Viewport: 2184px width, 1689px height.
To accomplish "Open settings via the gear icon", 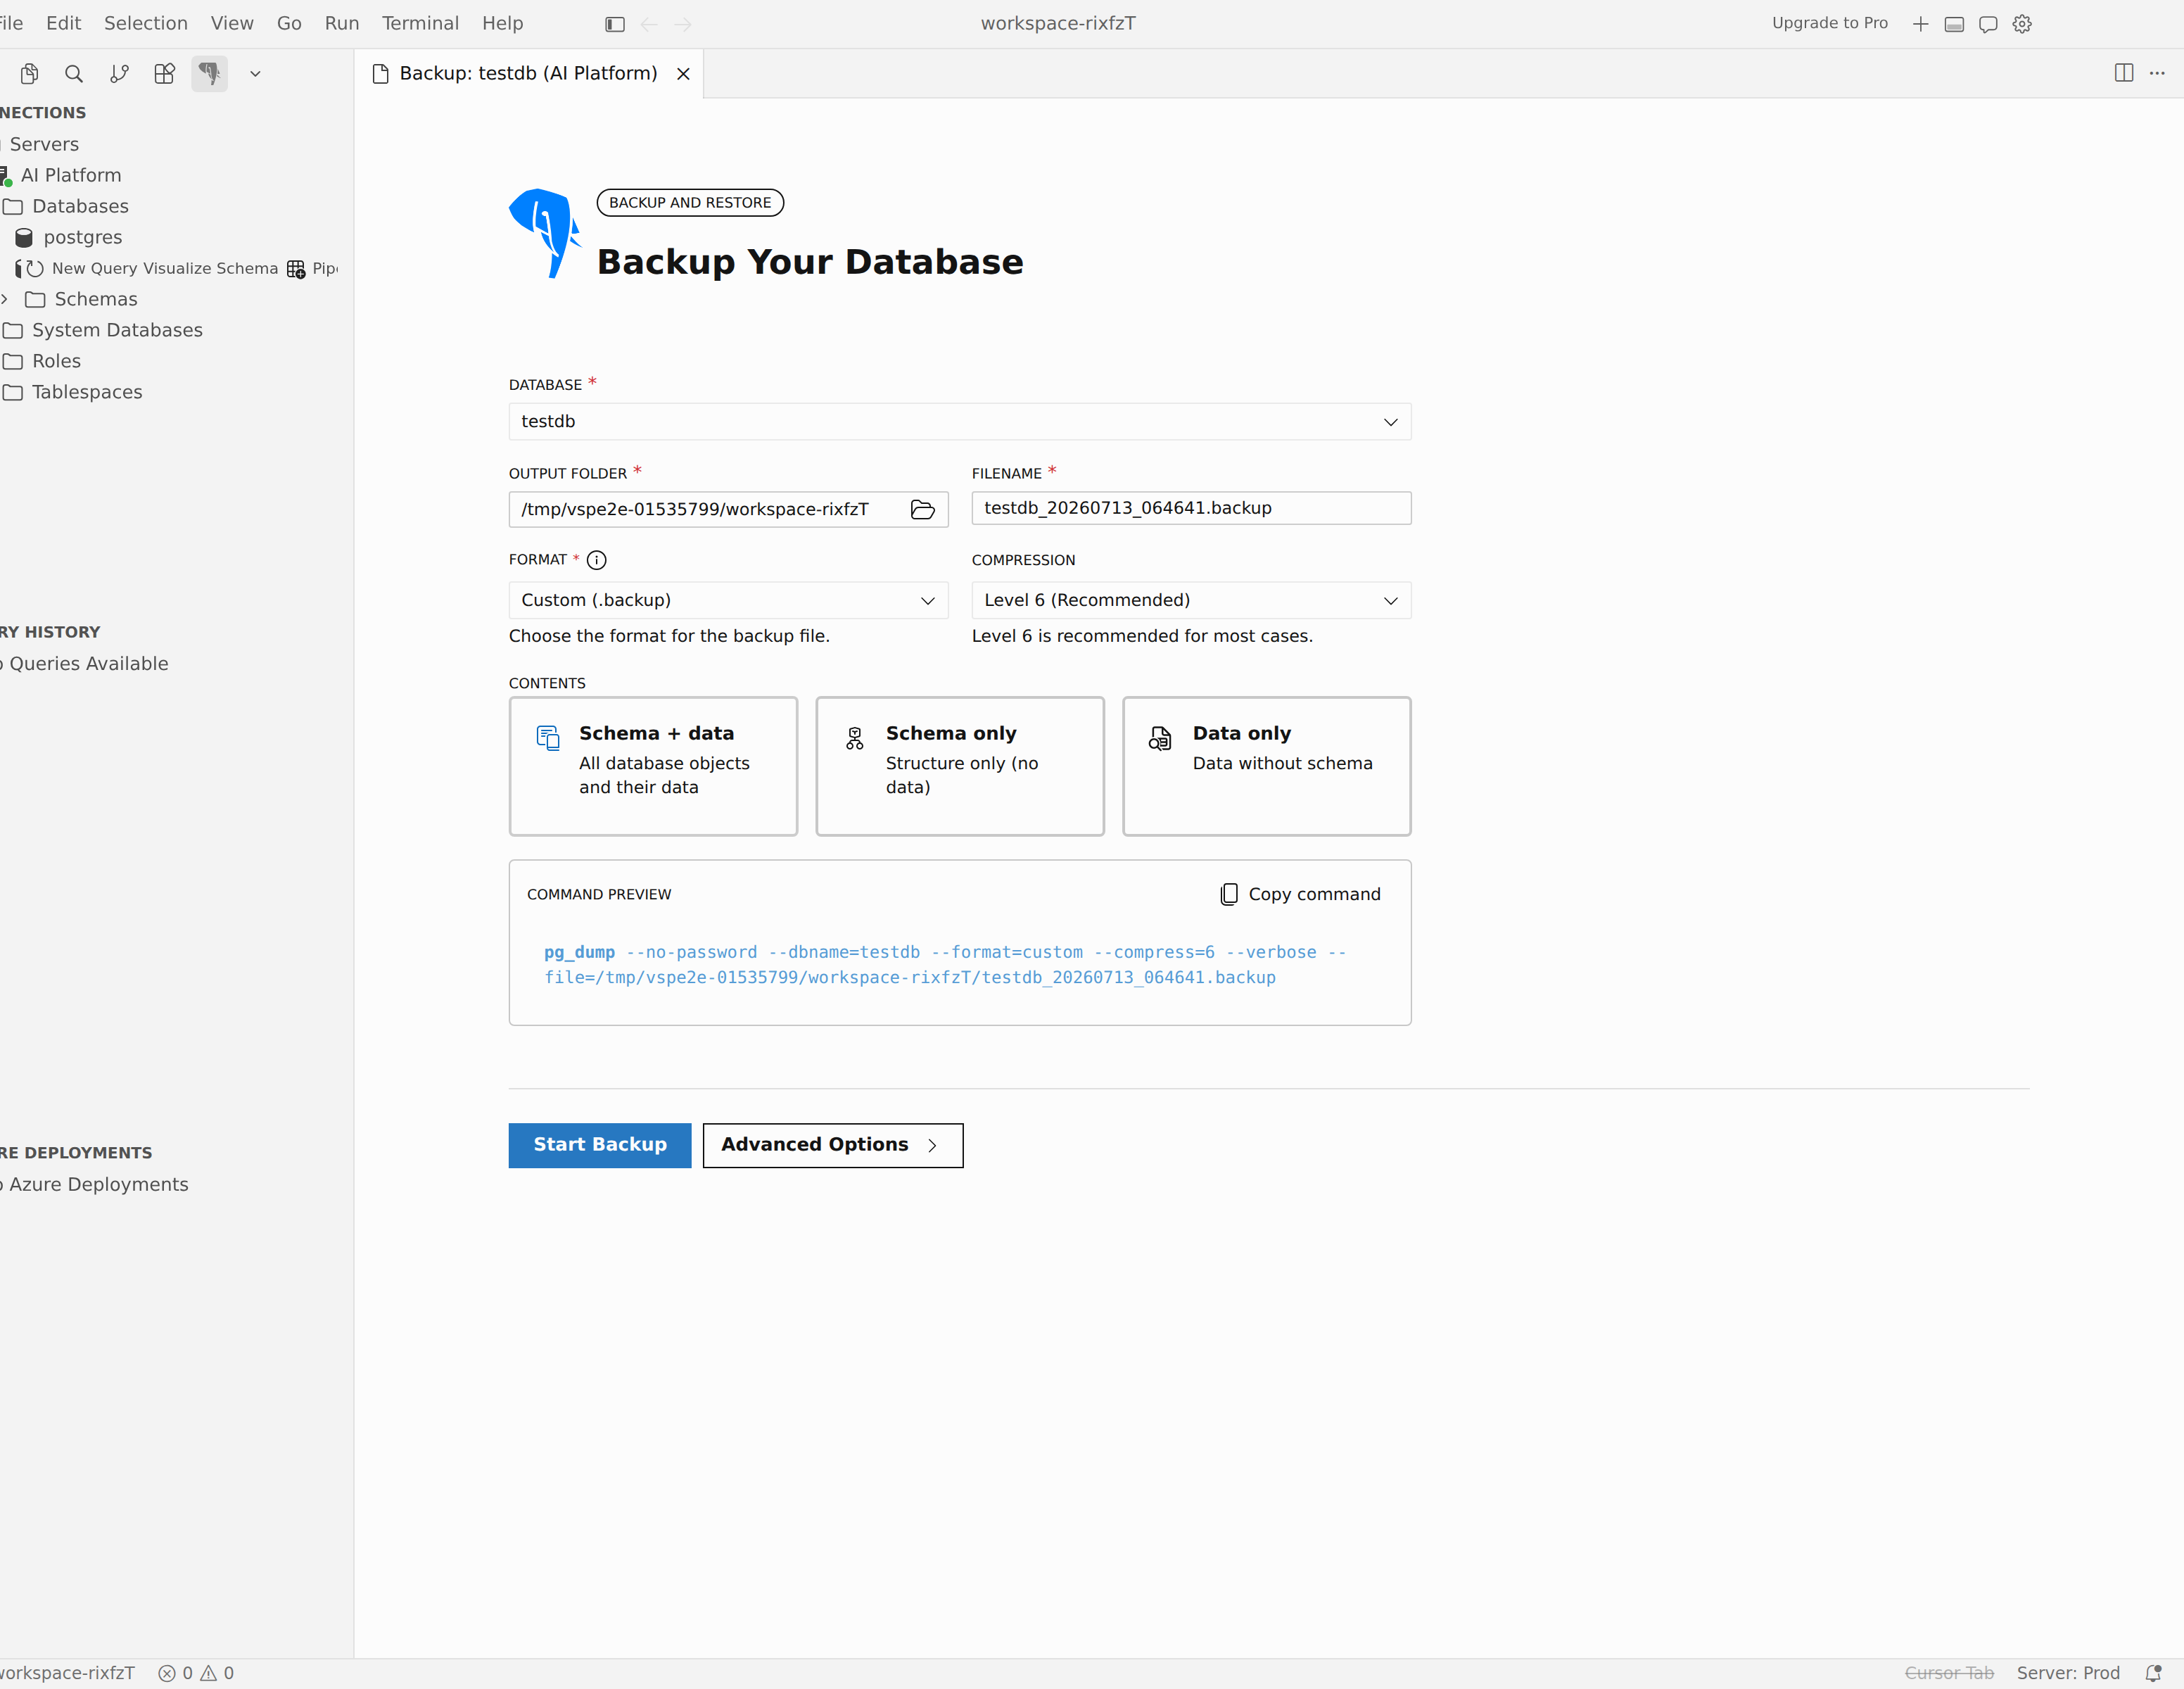I will [2022, 24].
